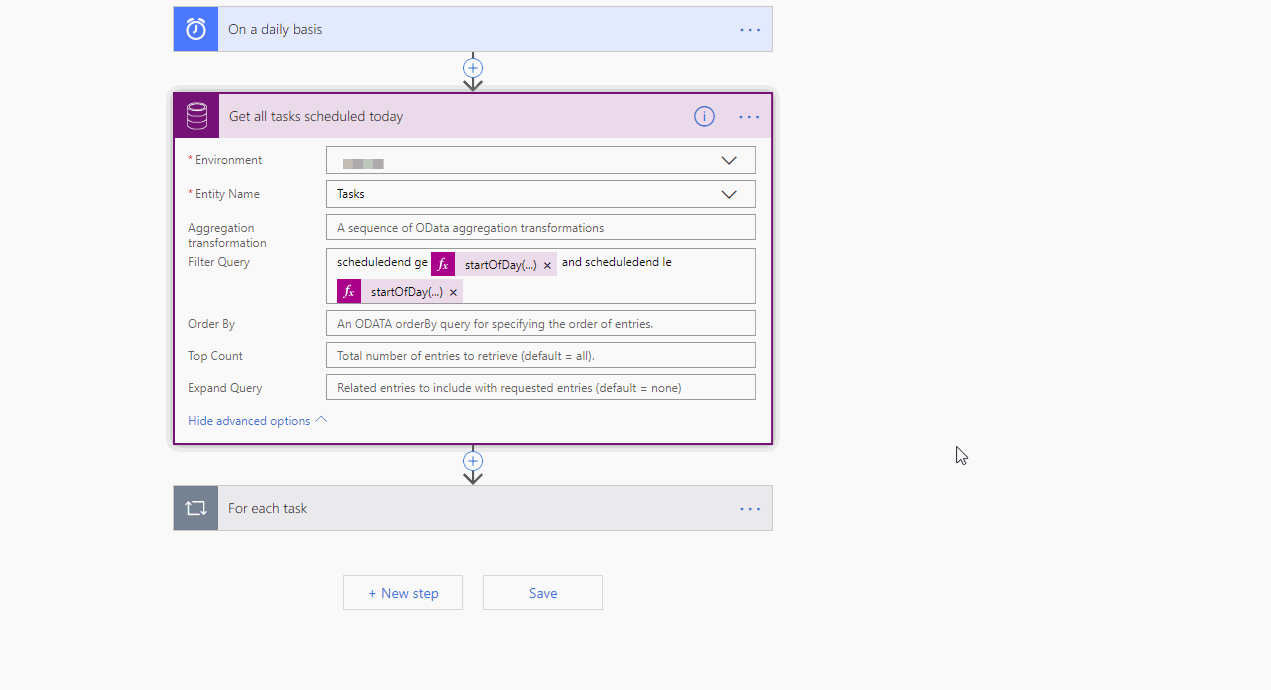
Task: Click the recurrence clock icon on the daily trigger
Action: (x=195, y=28)
